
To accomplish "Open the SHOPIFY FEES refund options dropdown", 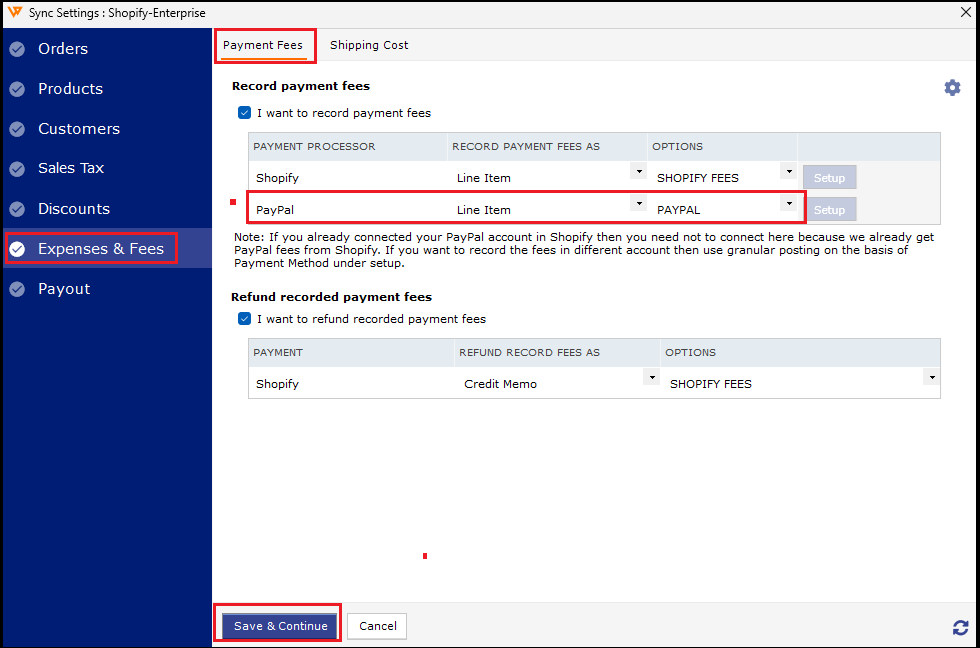I will [931, 379].
